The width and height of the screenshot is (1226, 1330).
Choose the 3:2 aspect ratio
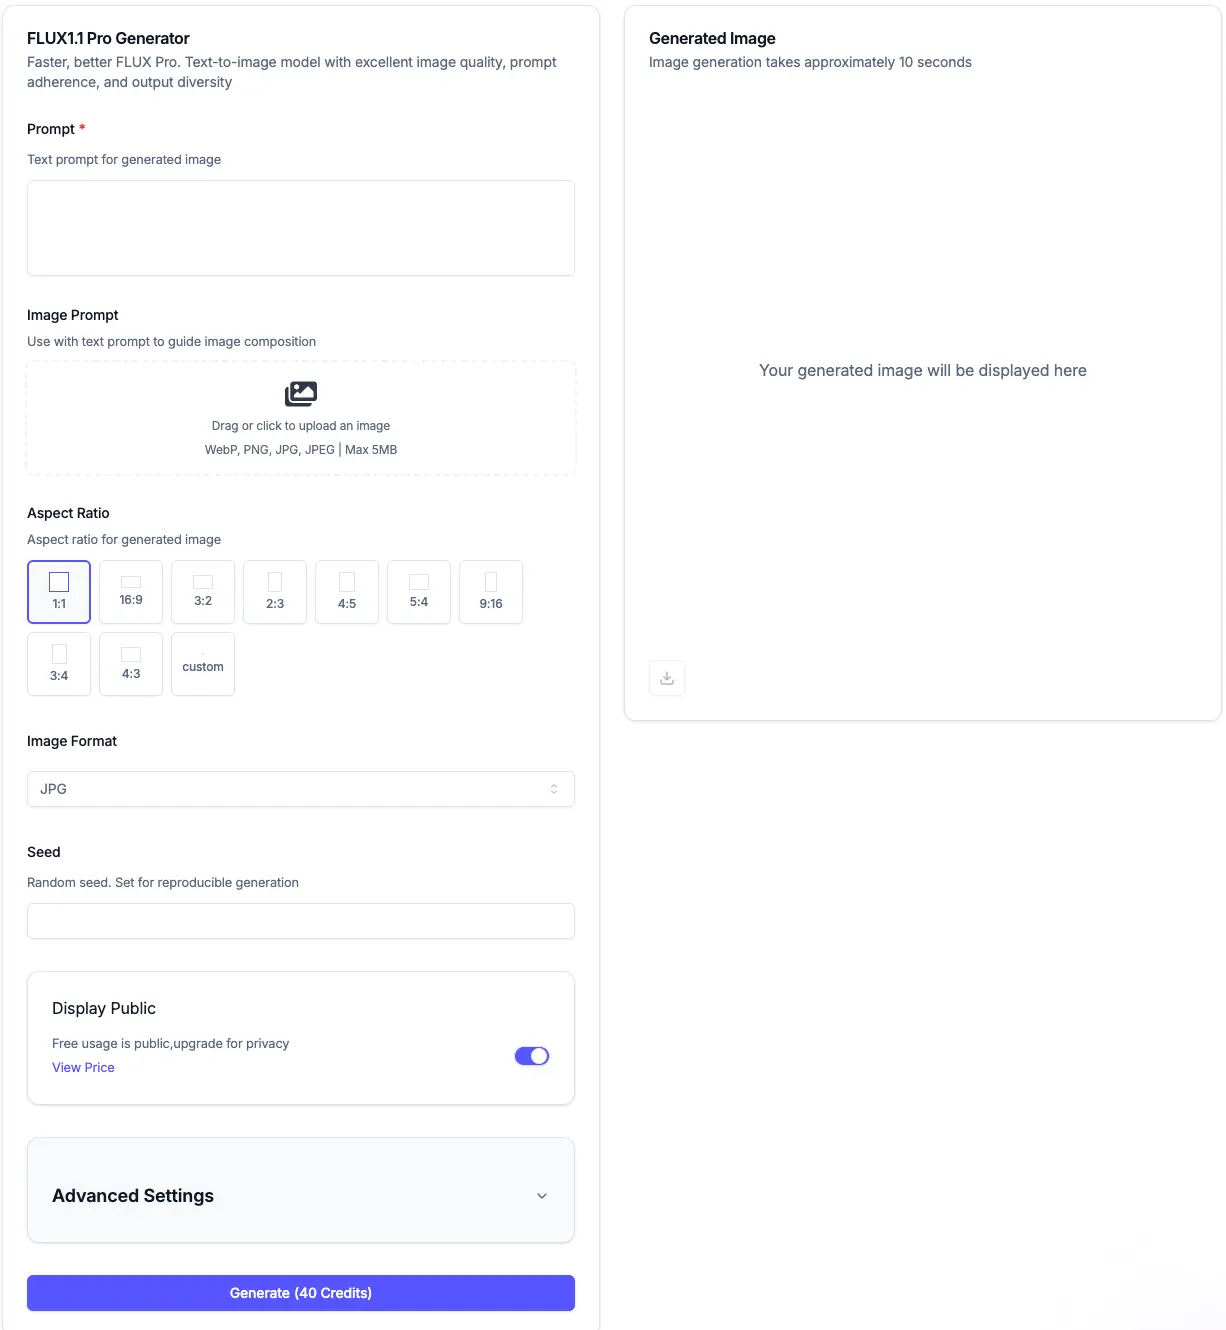click(x=203, y=592)
